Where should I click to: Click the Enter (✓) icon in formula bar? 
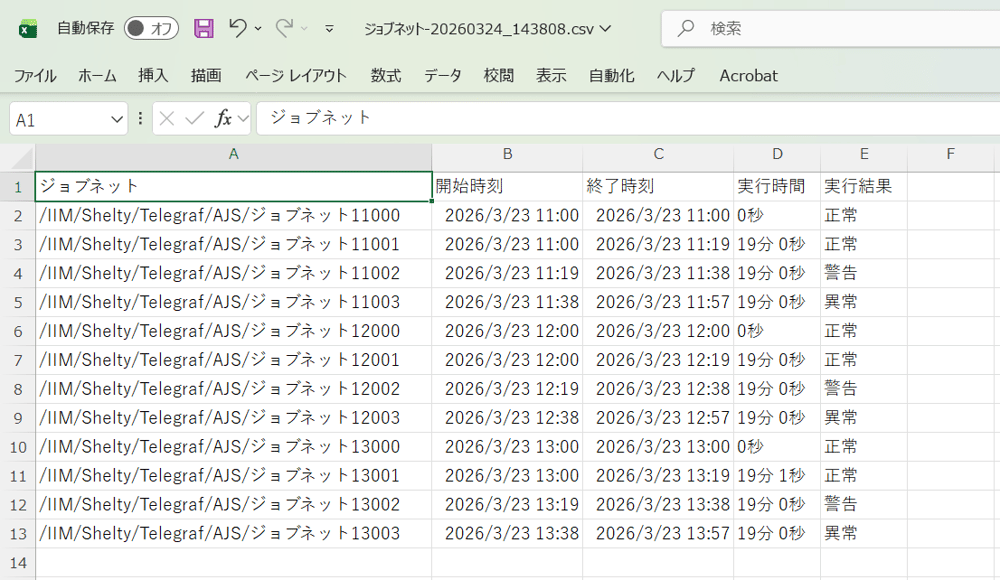click(193, 118)
